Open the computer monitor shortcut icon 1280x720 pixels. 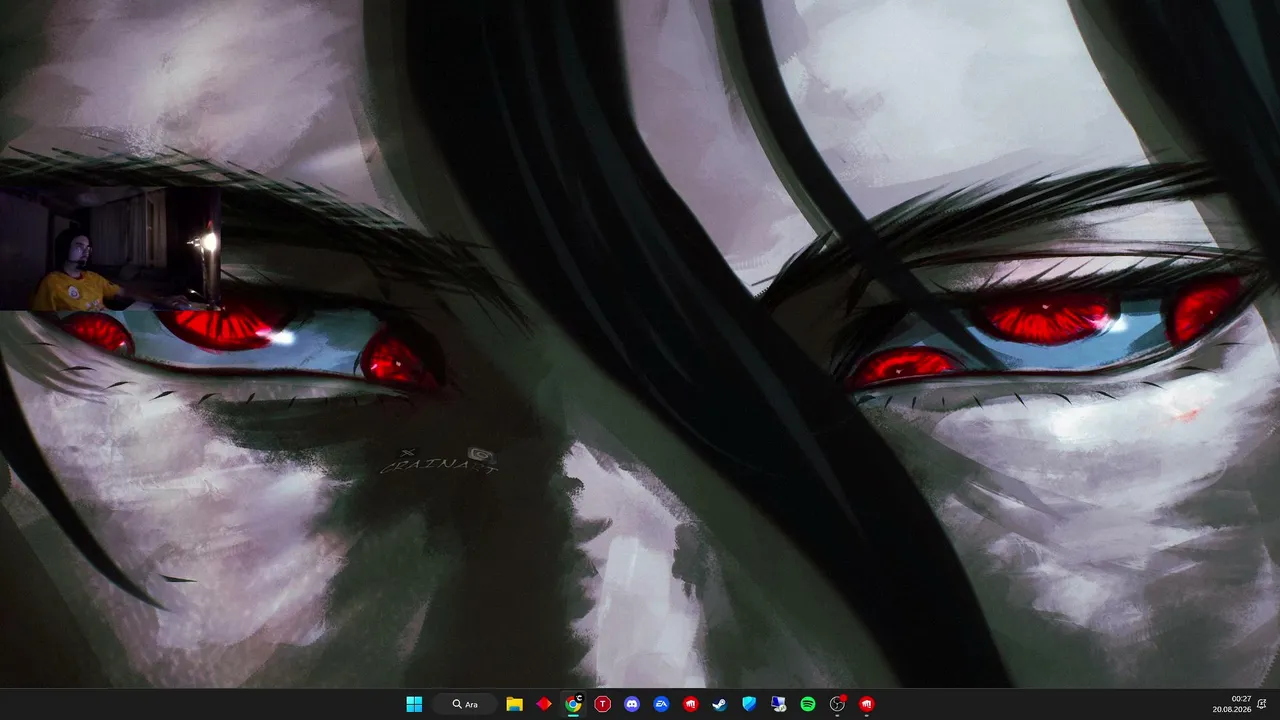778,704
